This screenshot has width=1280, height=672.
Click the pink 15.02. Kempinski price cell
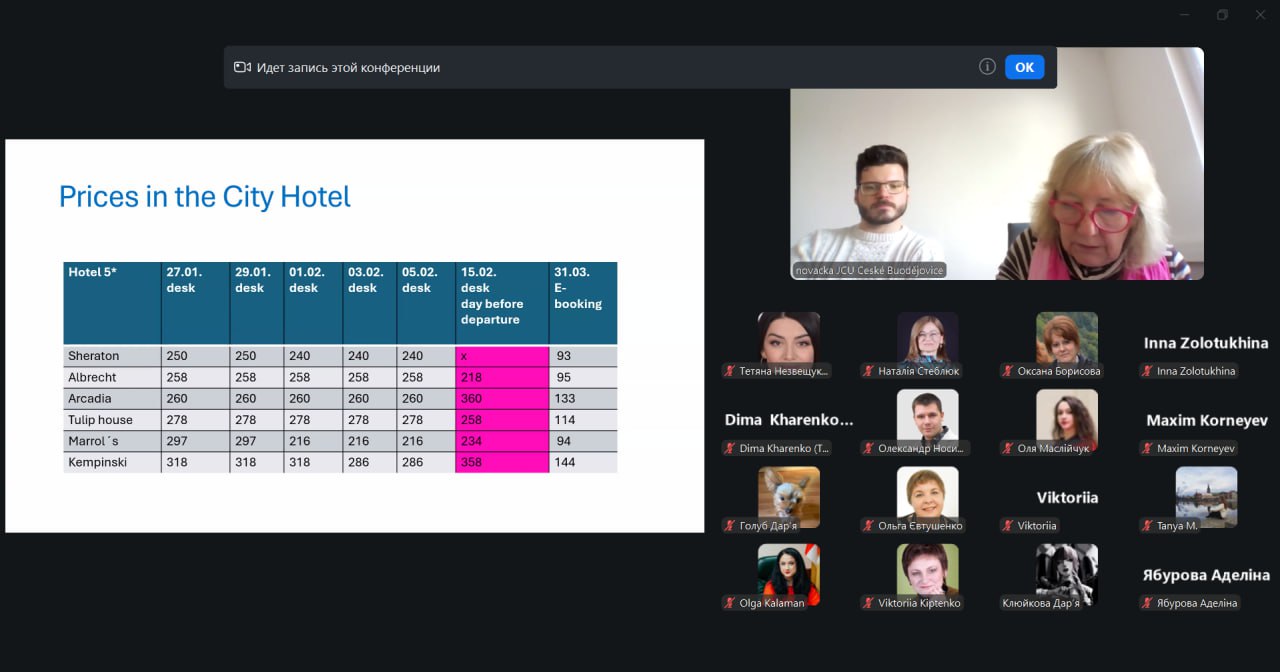point(502,463)
